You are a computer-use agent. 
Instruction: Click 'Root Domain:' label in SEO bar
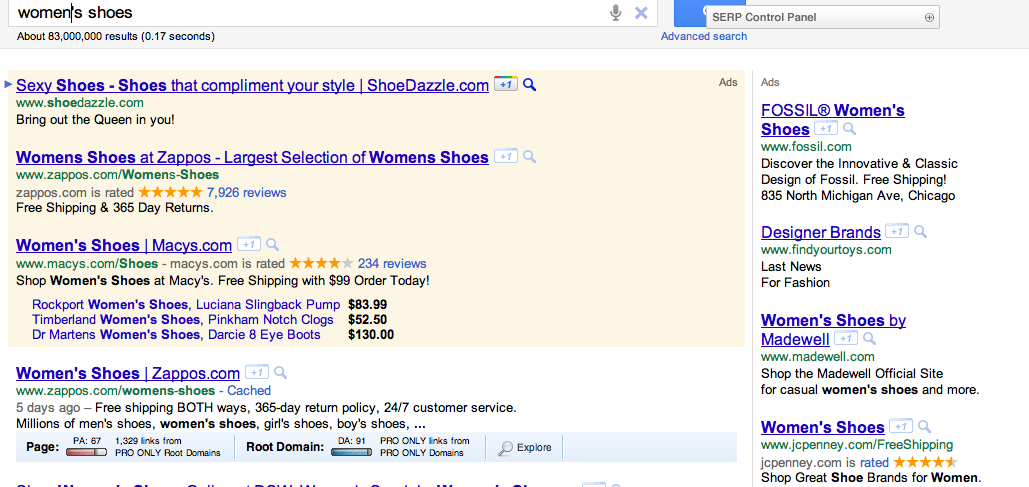click(285, 447)
